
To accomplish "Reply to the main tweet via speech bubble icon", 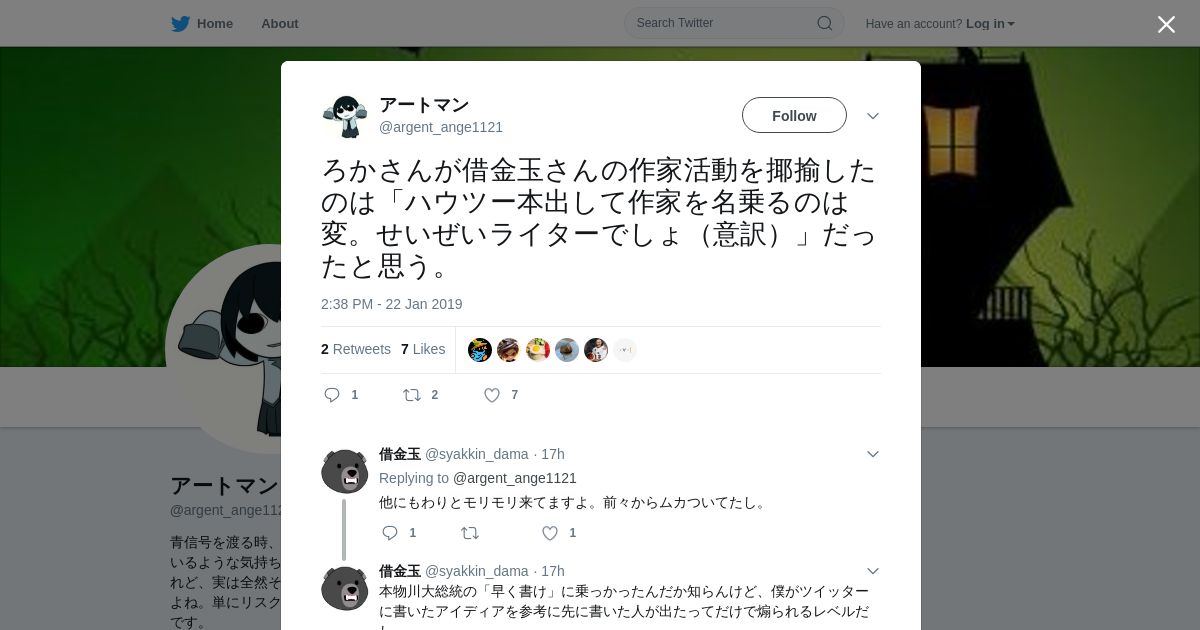I will pyautogui.click(x=332, y=395).
